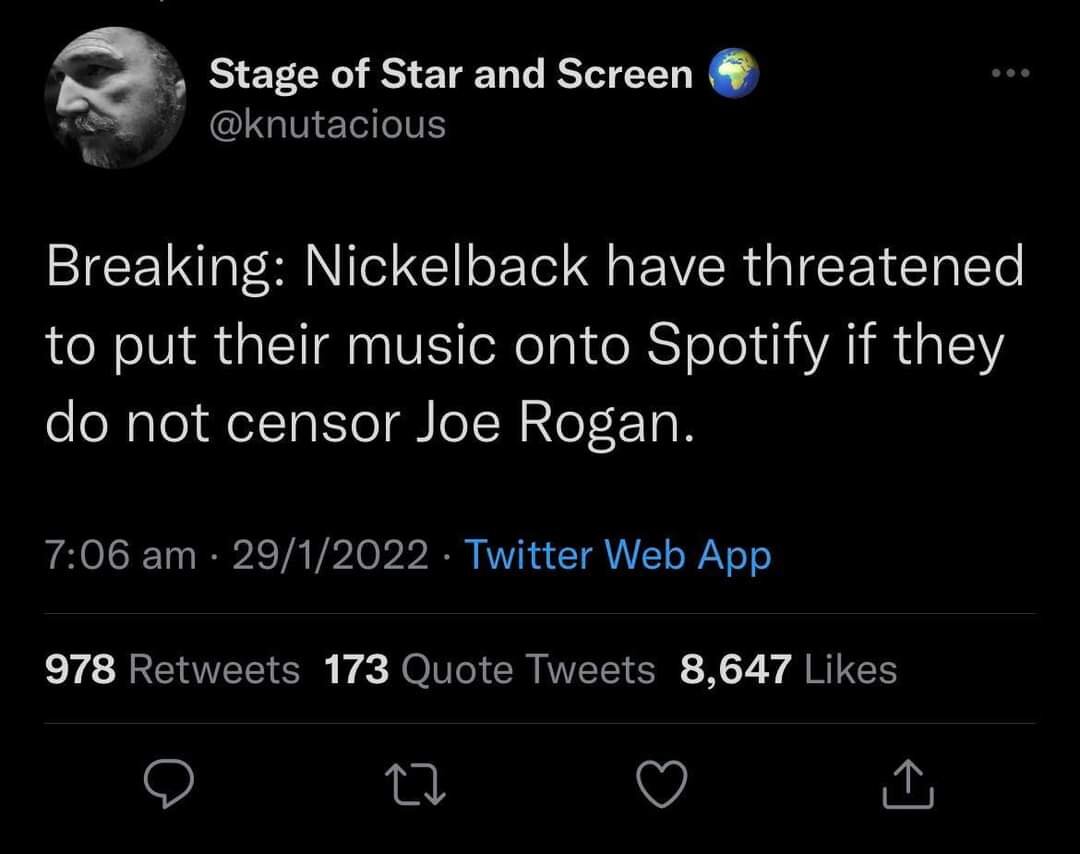Show the 8,647 Likes list
The image size is (1080, 854).
point(788,669)
